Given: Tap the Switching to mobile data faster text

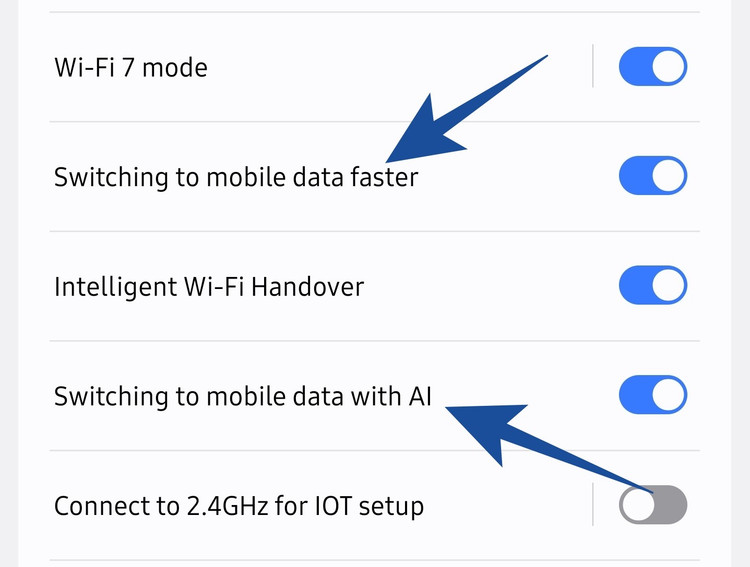Looking at the screenshot, I should [x=236, y=178].
